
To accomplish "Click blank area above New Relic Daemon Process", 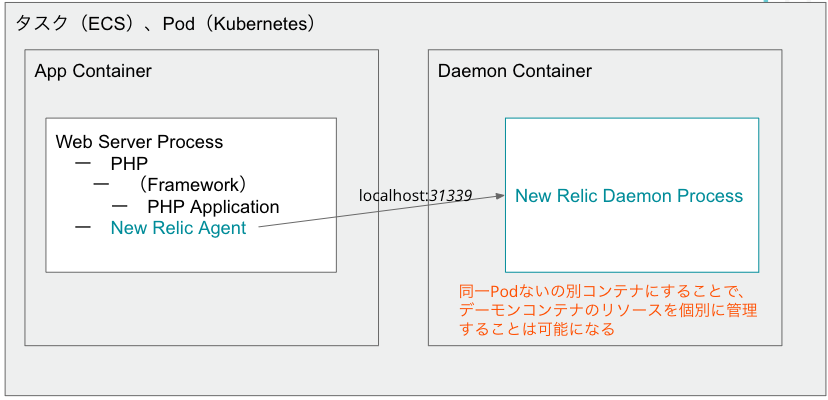I will tap(630, 150).
